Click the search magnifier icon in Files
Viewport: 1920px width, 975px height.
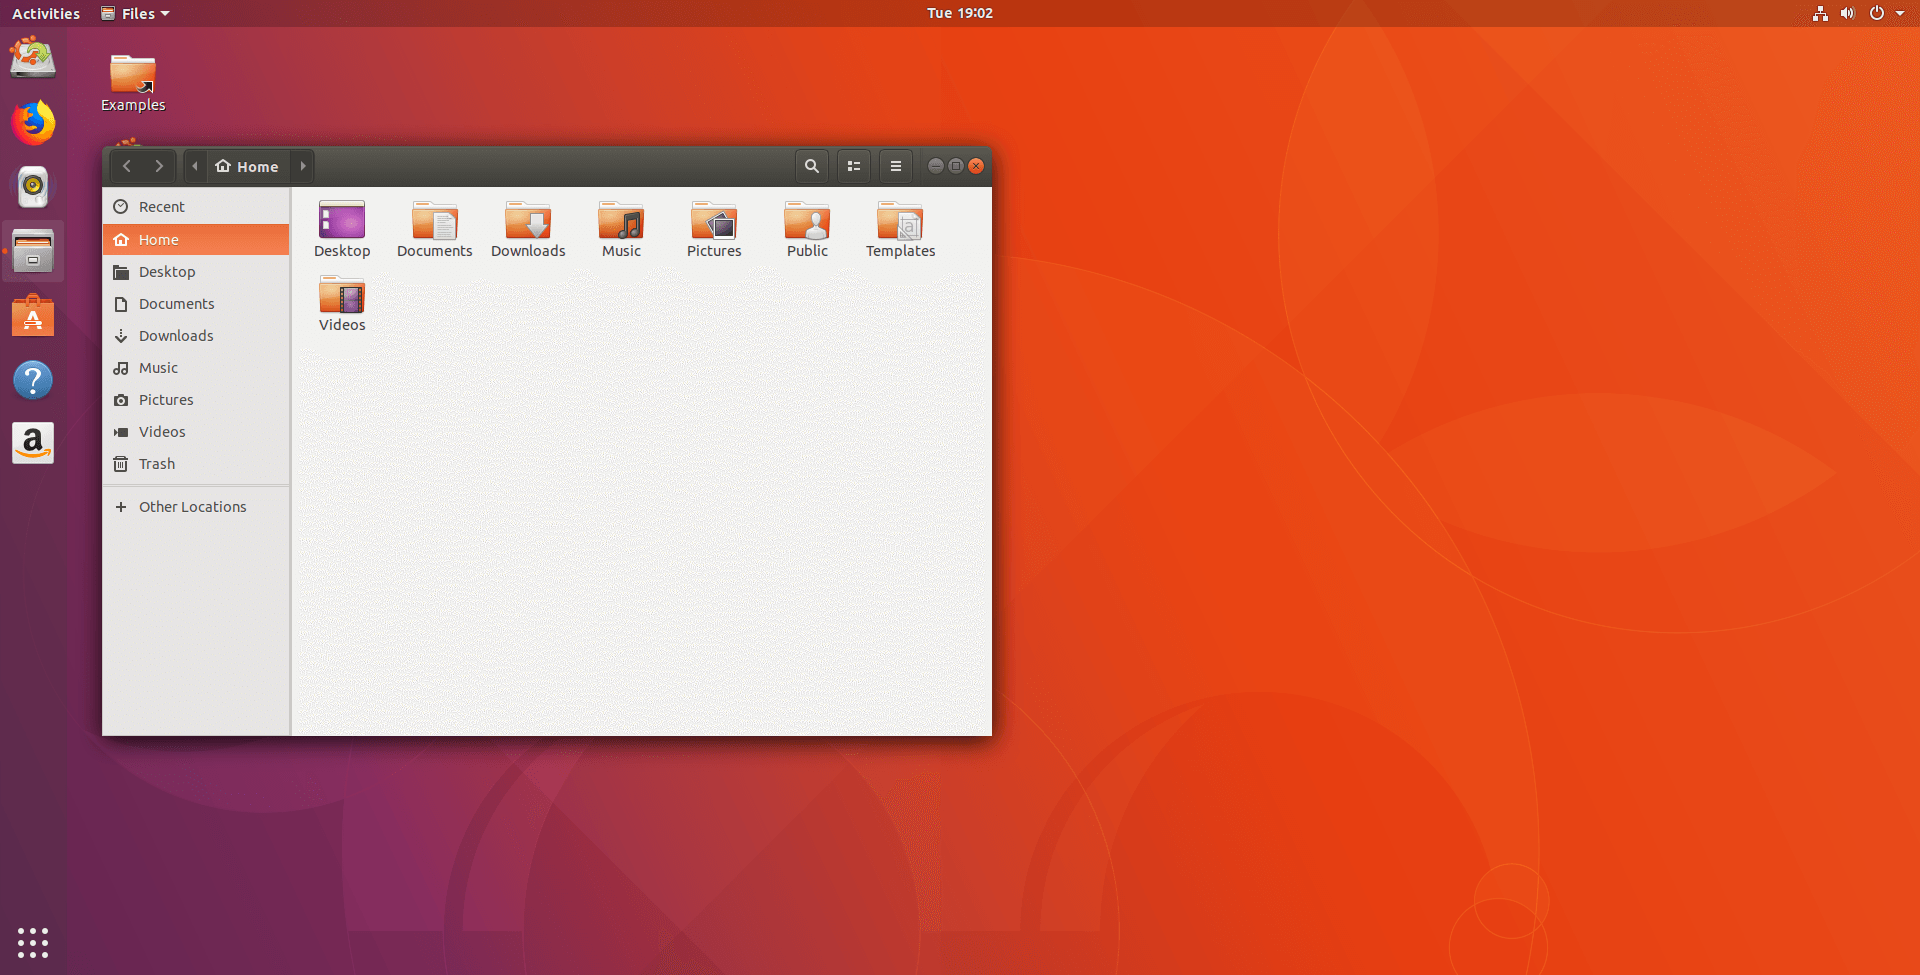pos(812,166)
